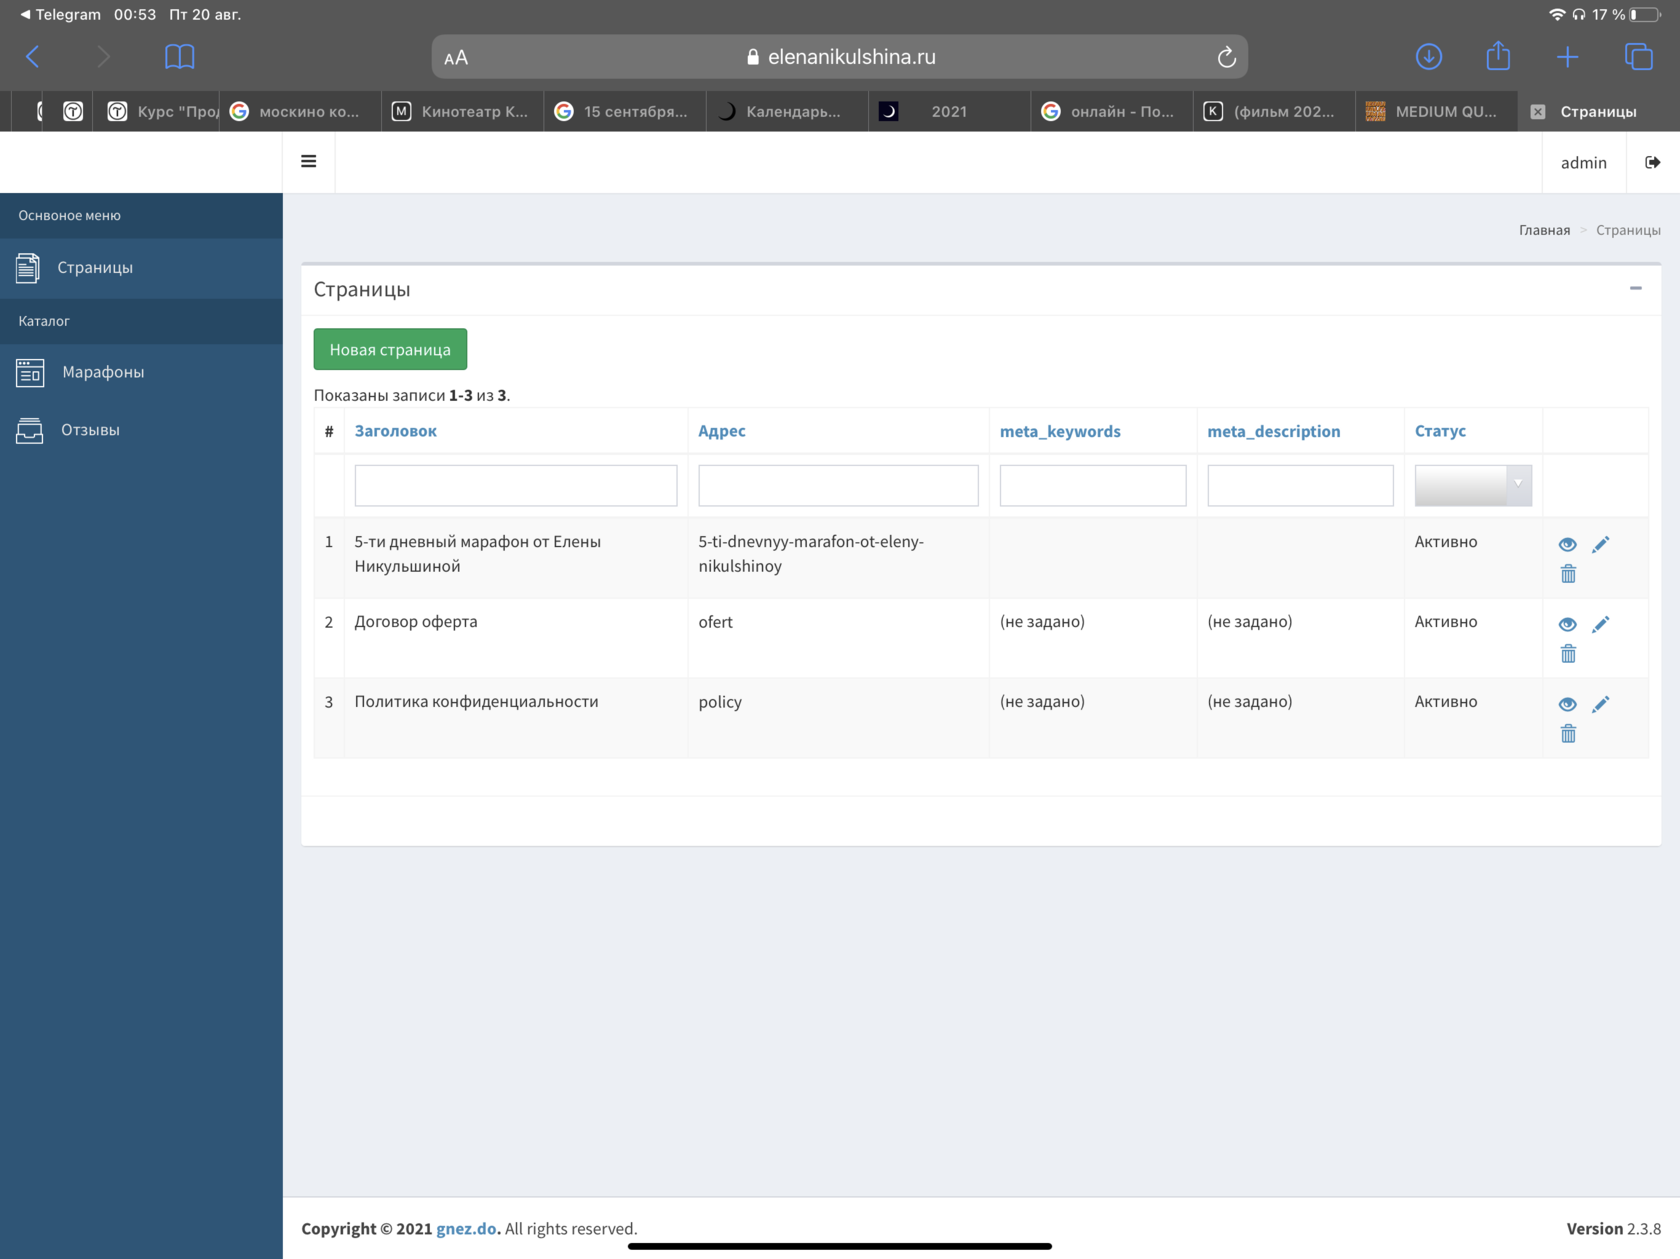Tap the AA reader text-size control
Viewport: 1680px width, 1259px height.
point(456,58)
